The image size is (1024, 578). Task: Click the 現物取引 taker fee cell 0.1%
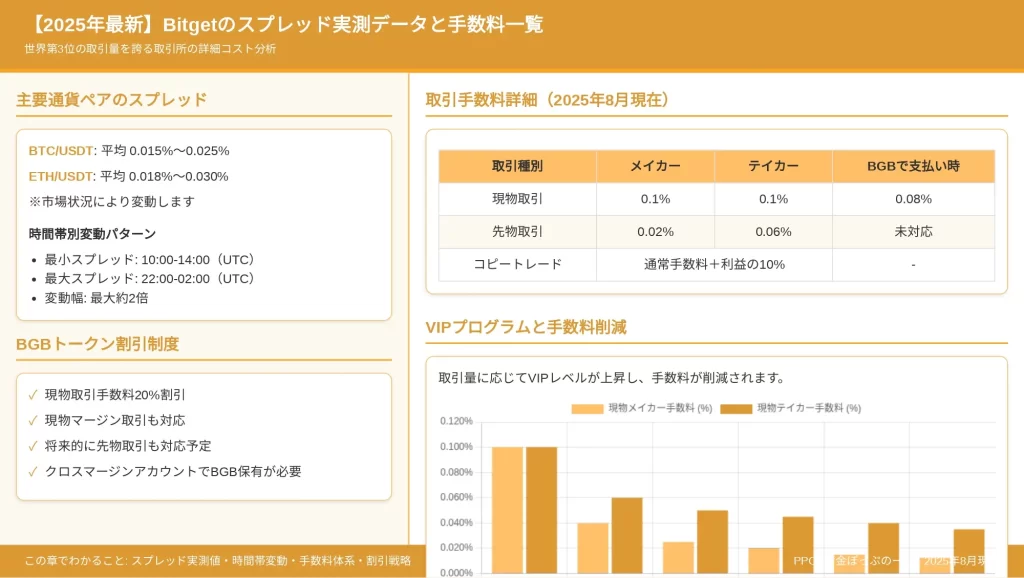[x=773, y=199]
